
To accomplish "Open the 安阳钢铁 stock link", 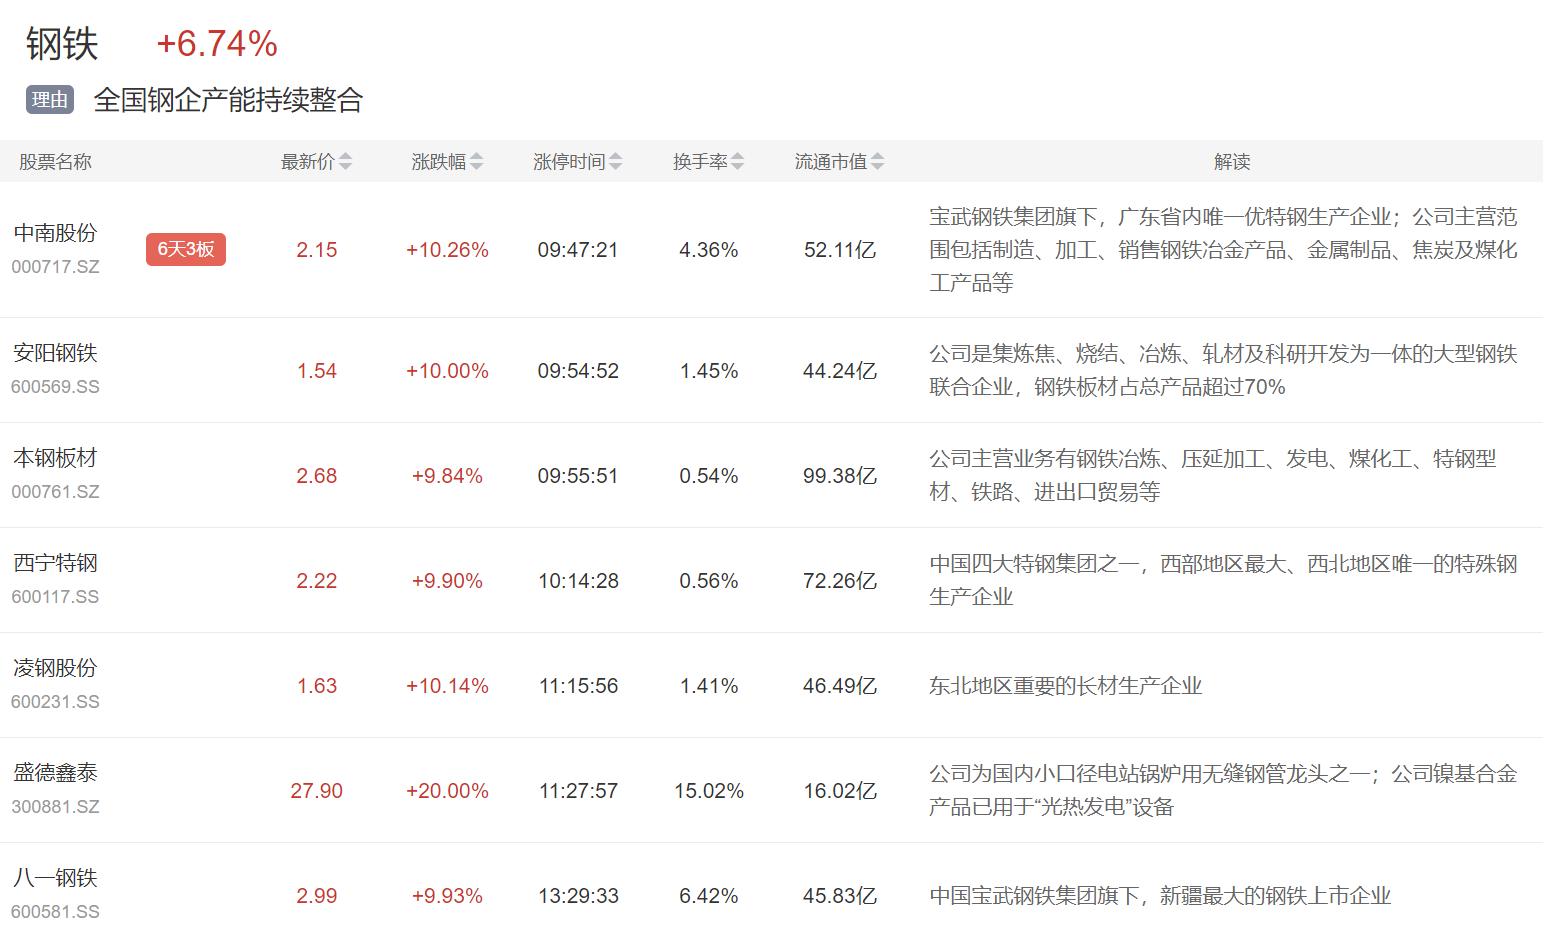I will pyautogui.click(x=55, y=353).
